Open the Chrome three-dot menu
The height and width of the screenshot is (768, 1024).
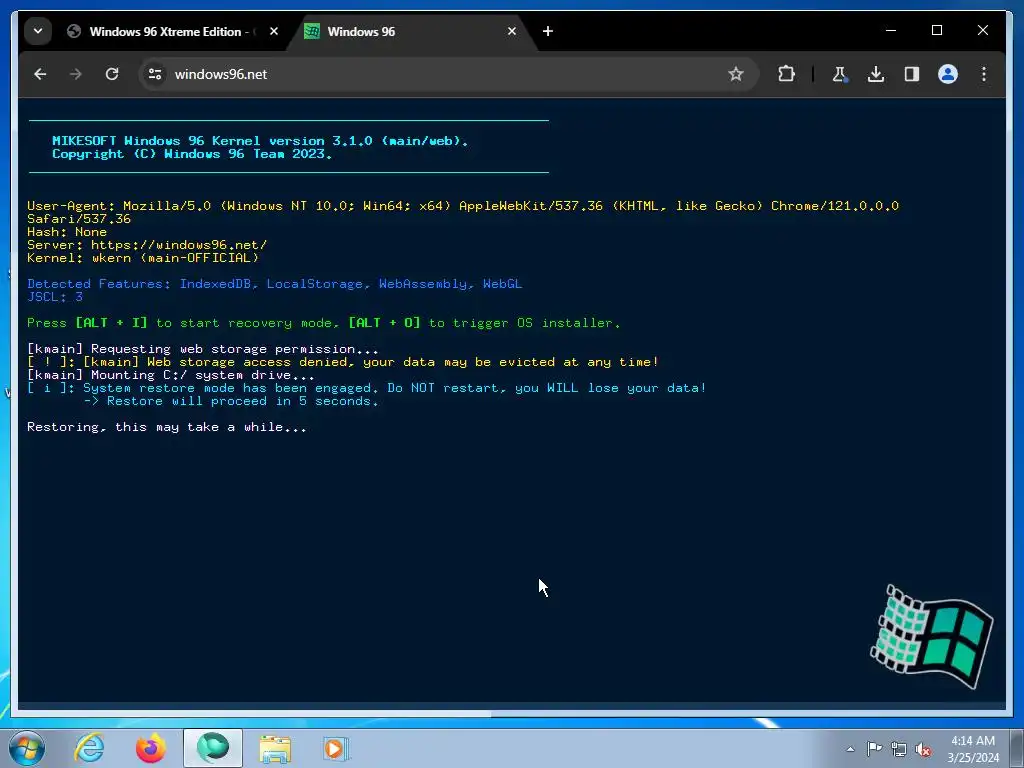pos(984,74)
